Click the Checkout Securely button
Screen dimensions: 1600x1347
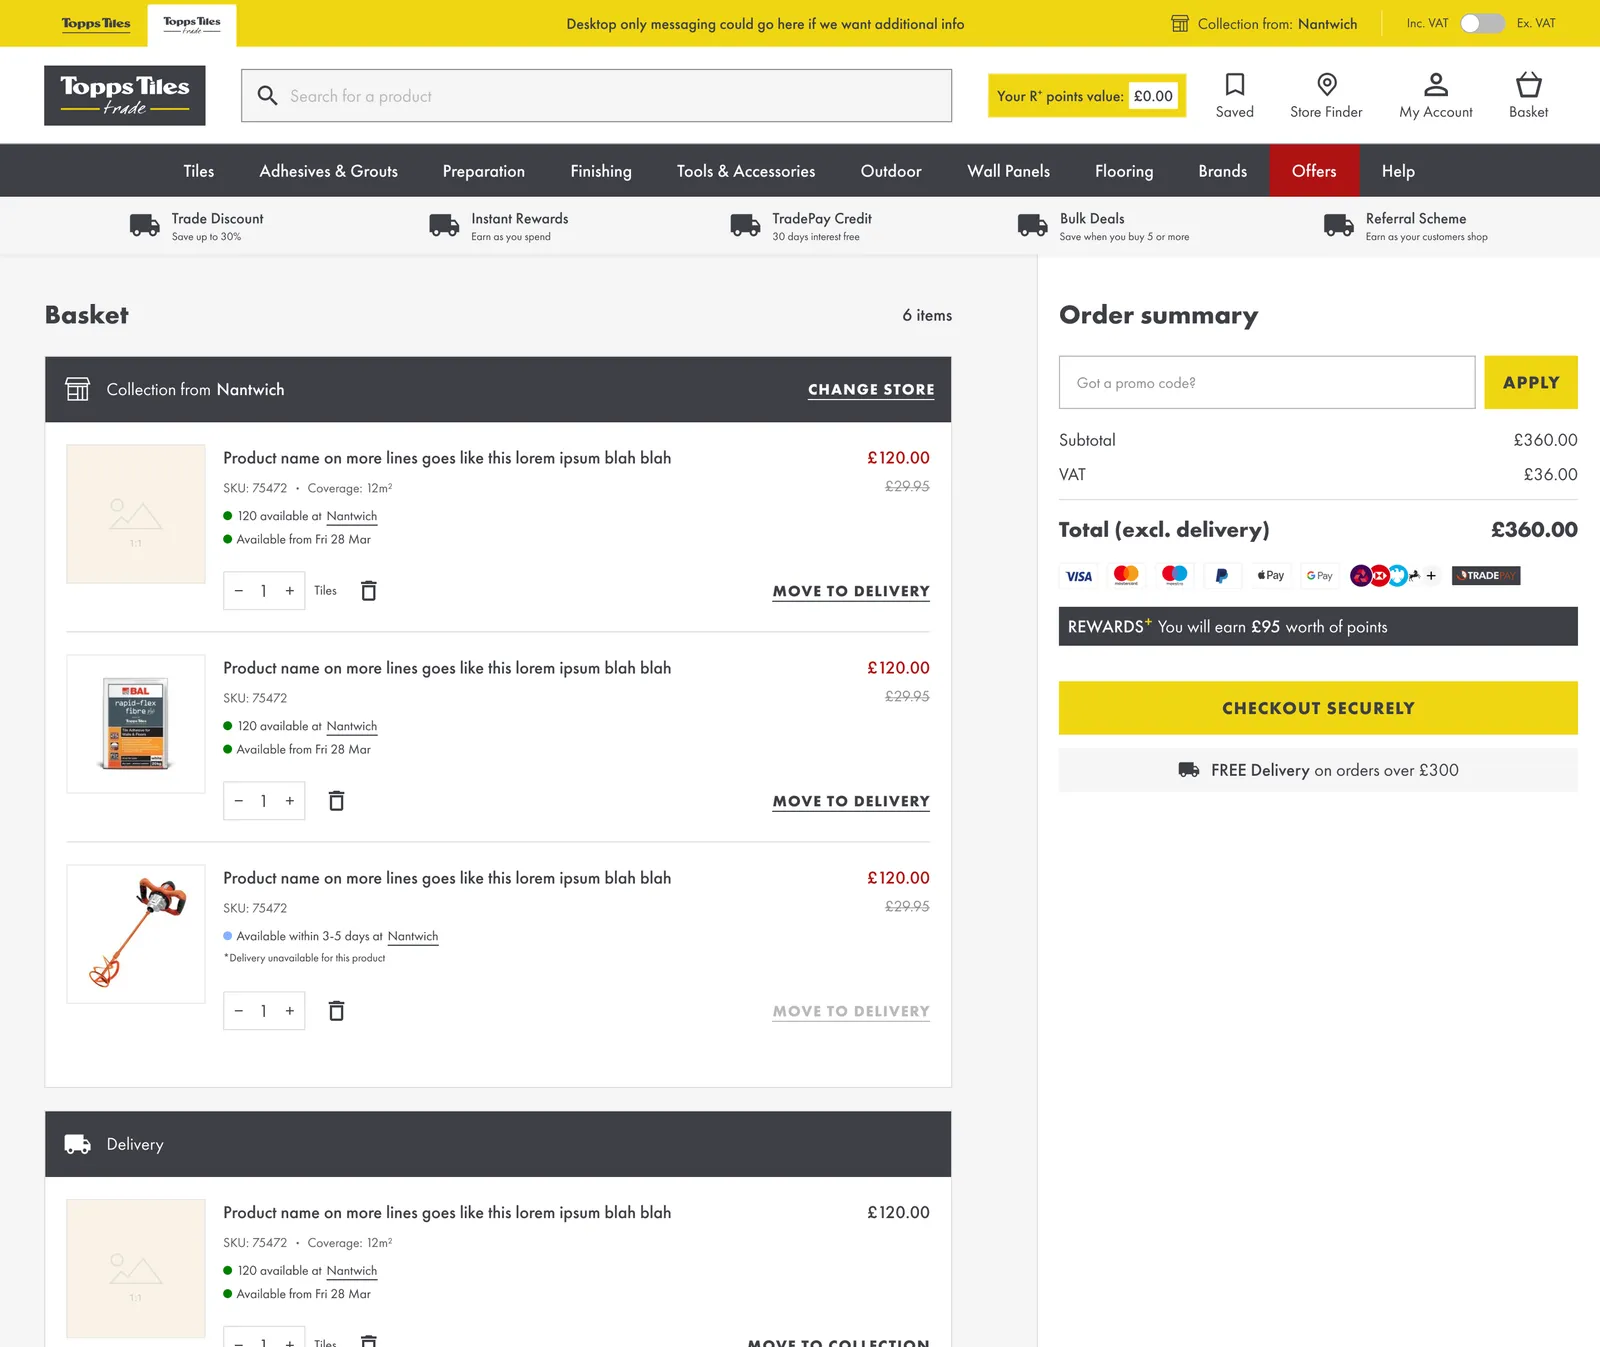[x=1318, y=708]
